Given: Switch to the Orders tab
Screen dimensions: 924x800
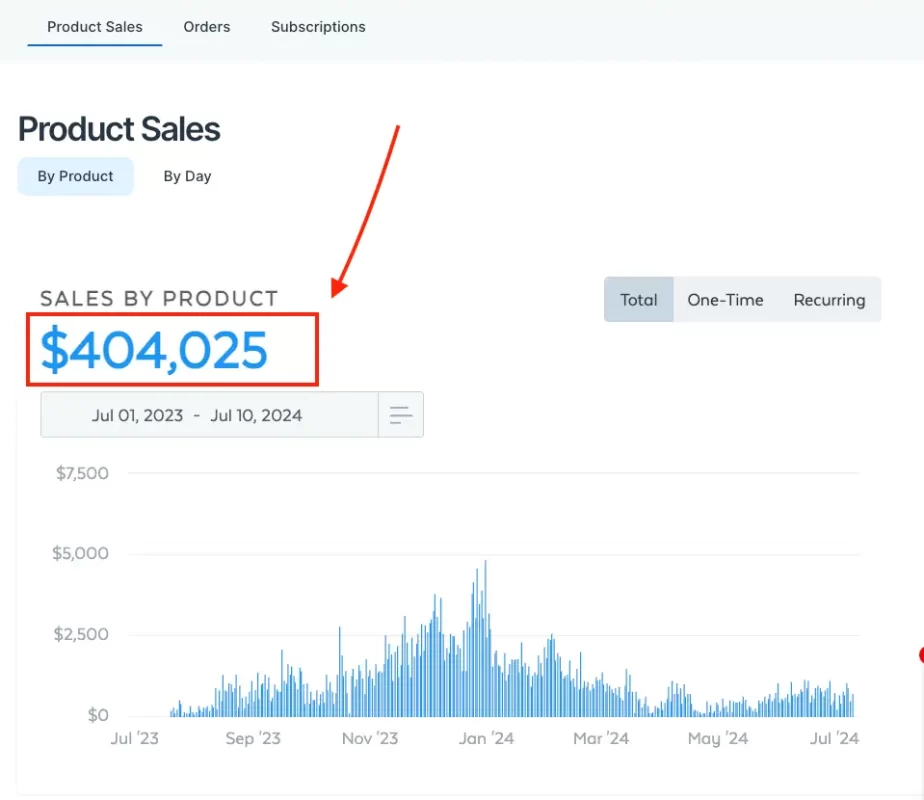Looking at the screenshot, I should tap(207, 27).
